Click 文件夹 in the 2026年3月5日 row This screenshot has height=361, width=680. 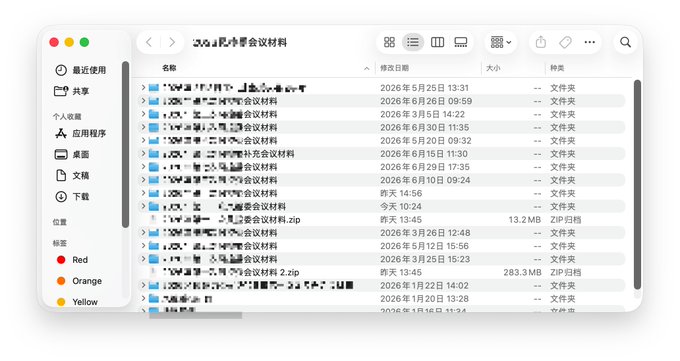(562, 114)
